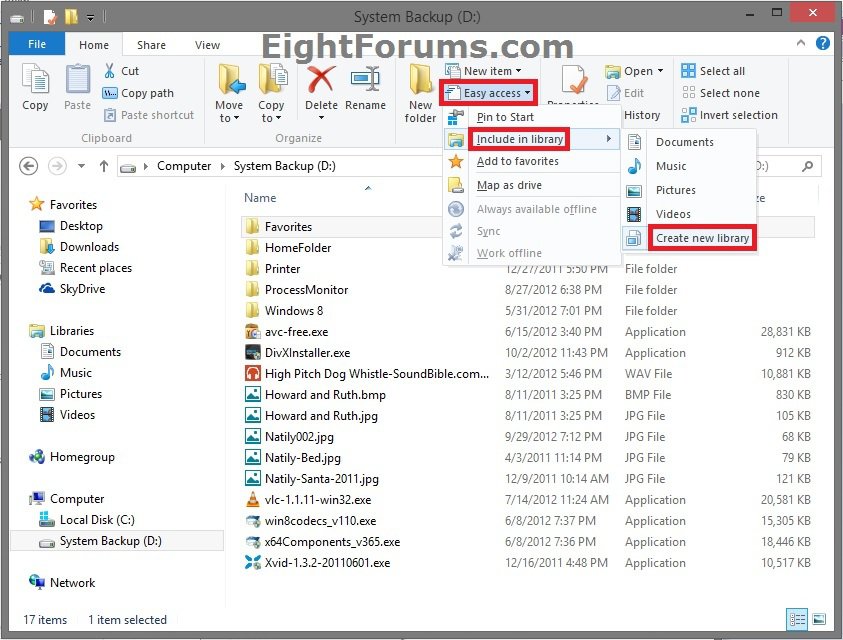
Task: Collapse the ribbon with the chevron arrow
Action: [801, 44]
